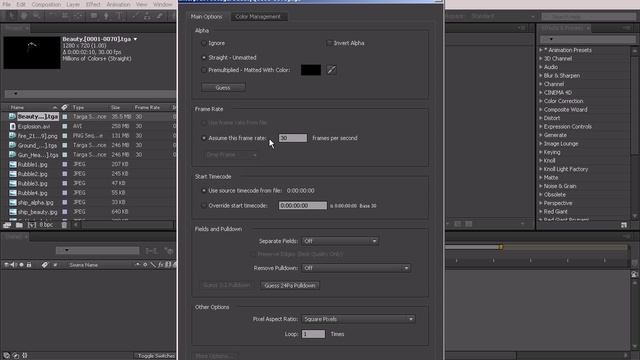640x360 pixels.
Task: Select Use source timecode from file
Action: coord(204,191)
